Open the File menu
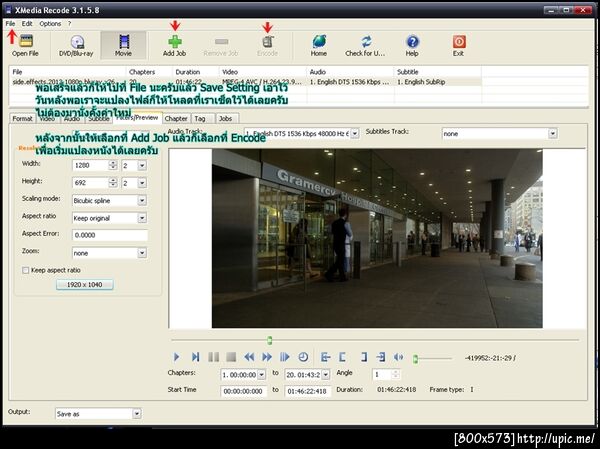600x449 pixels. (10, 24)
